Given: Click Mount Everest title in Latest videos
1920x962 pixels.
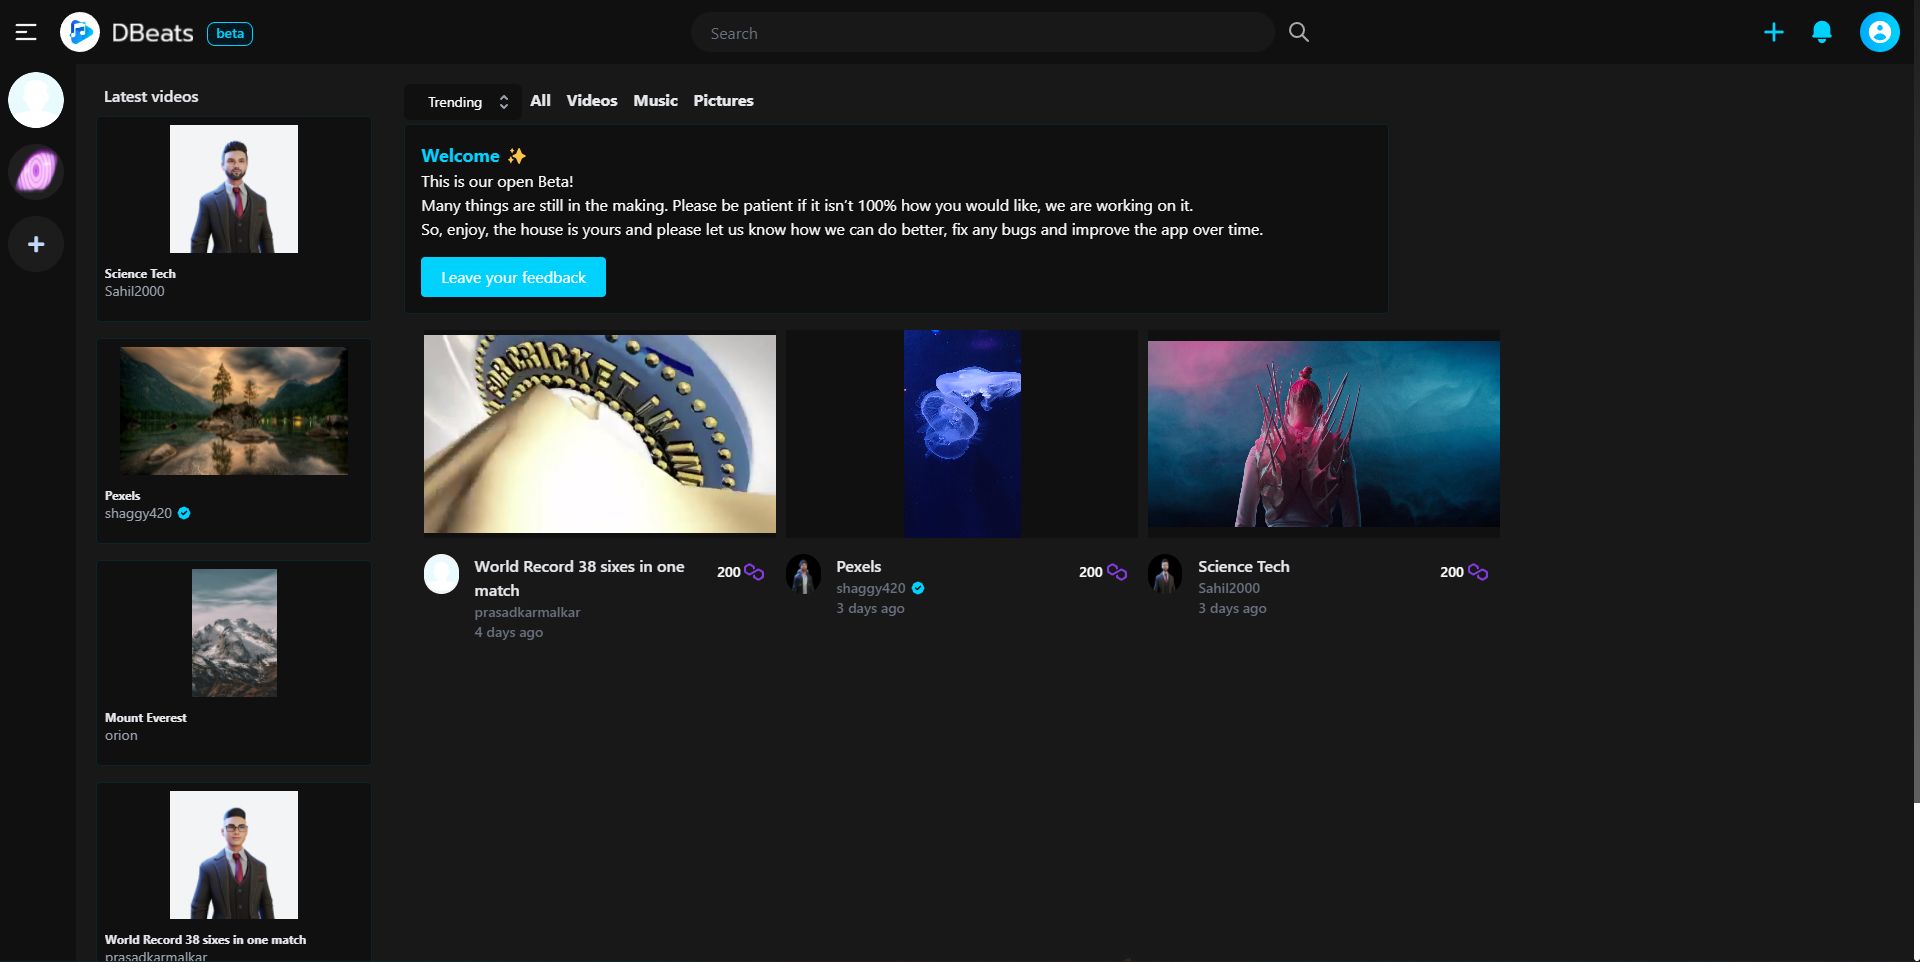Looking at the screenshot, I should coord(145,717).
